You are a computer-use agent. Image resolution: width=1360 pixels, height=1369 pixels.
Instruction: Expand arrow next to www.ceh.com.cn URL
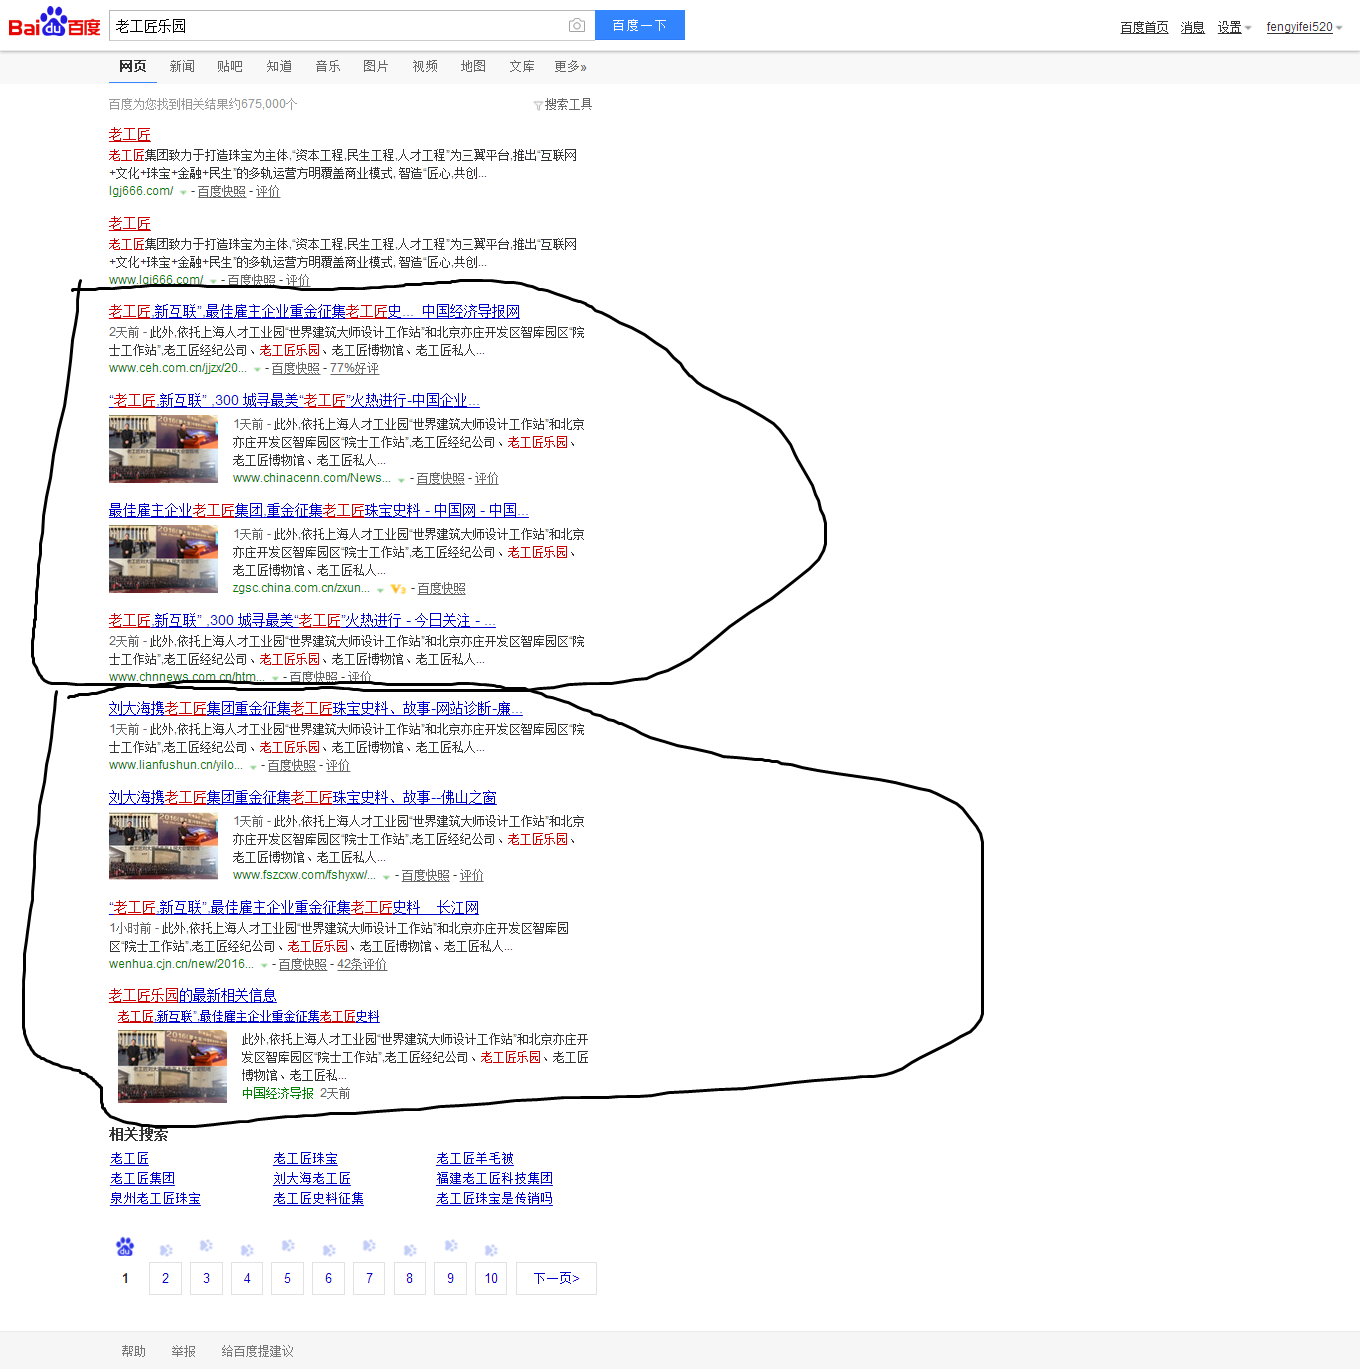click(x=257, y=369)
